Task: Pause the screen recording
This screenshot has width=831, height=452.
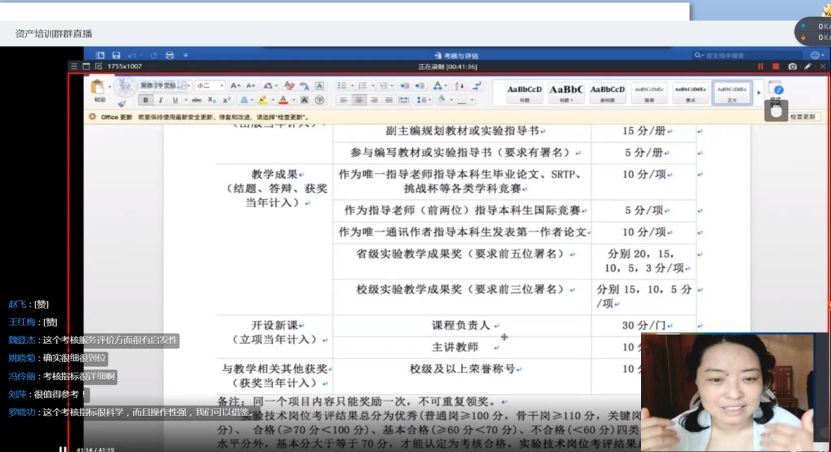Action: click(760, 66)
